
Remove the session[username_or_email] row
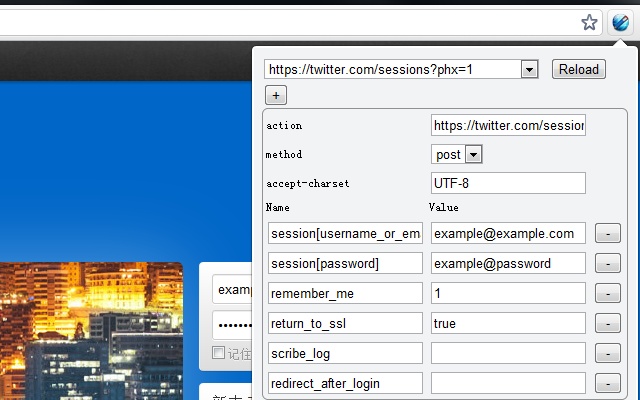tap(608, 233)
